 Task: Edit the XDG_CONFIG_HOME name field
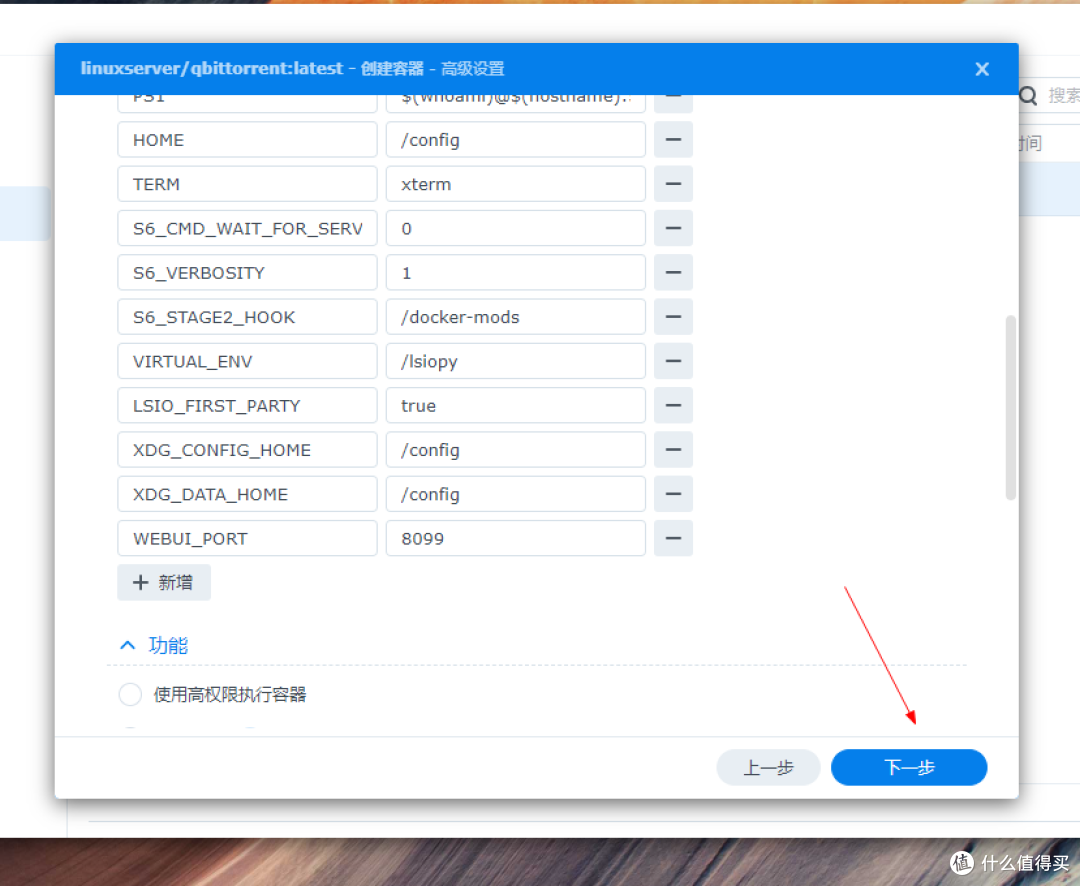tap(247, 450)
